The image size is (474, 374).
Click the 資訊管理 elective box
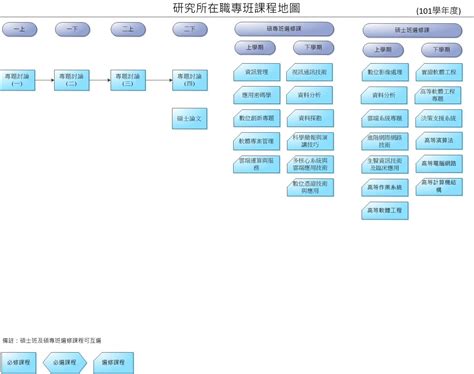click(257, 72)
